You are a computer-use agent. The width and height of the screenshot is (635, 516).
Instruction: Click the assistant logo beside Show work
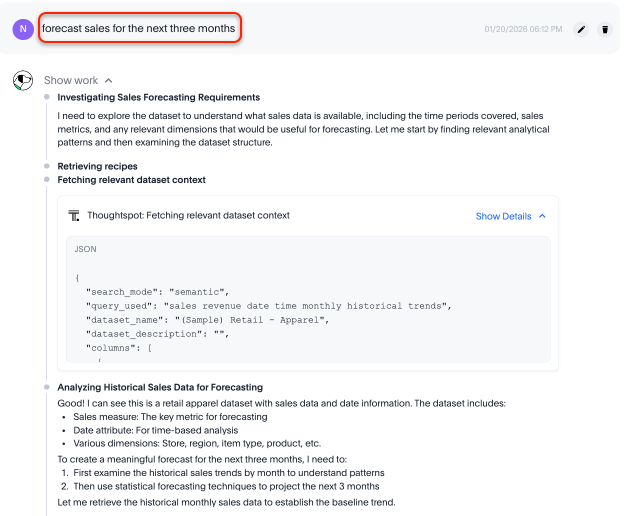coord(22,80)
